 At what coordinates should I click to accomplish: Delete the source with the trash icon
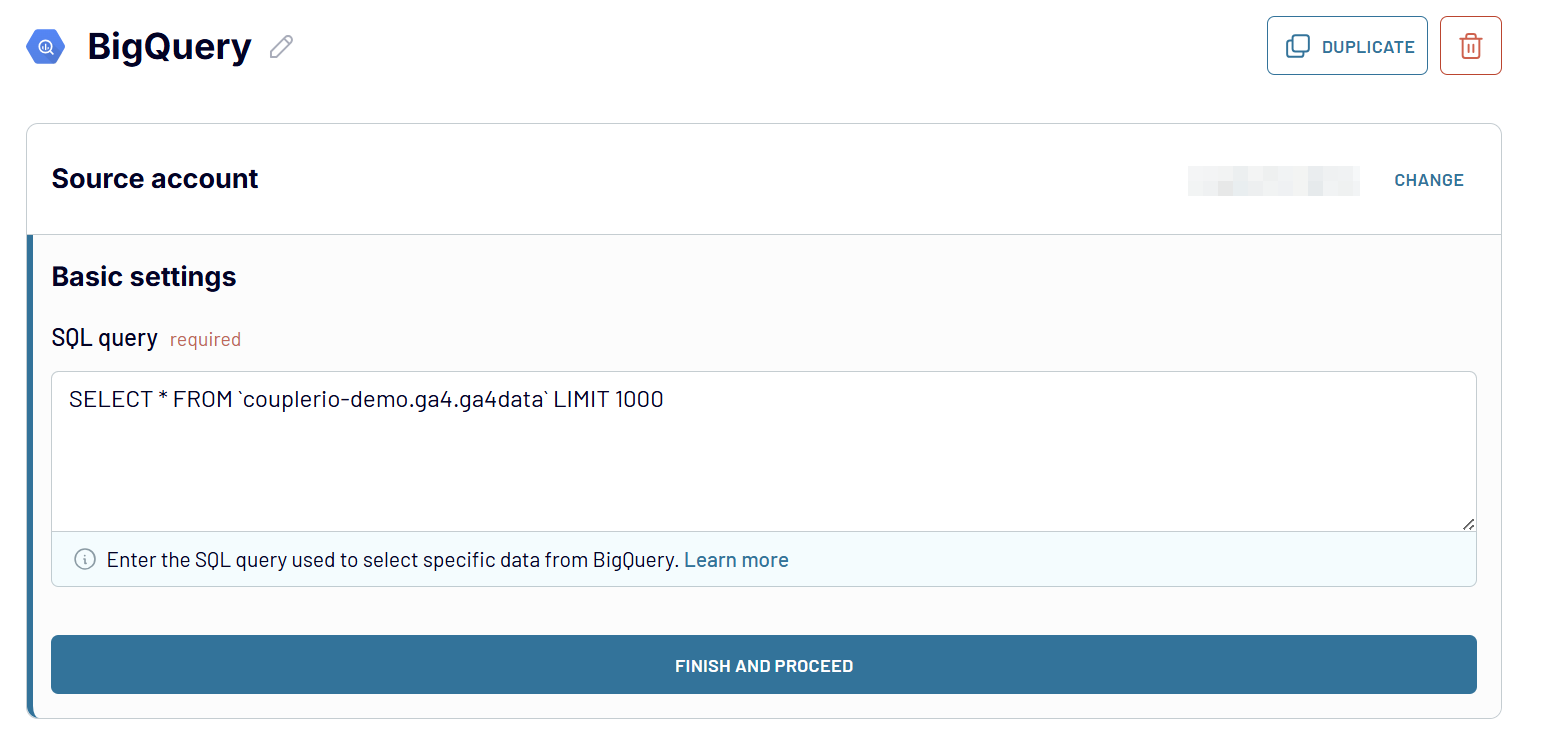pos(1470,46)
